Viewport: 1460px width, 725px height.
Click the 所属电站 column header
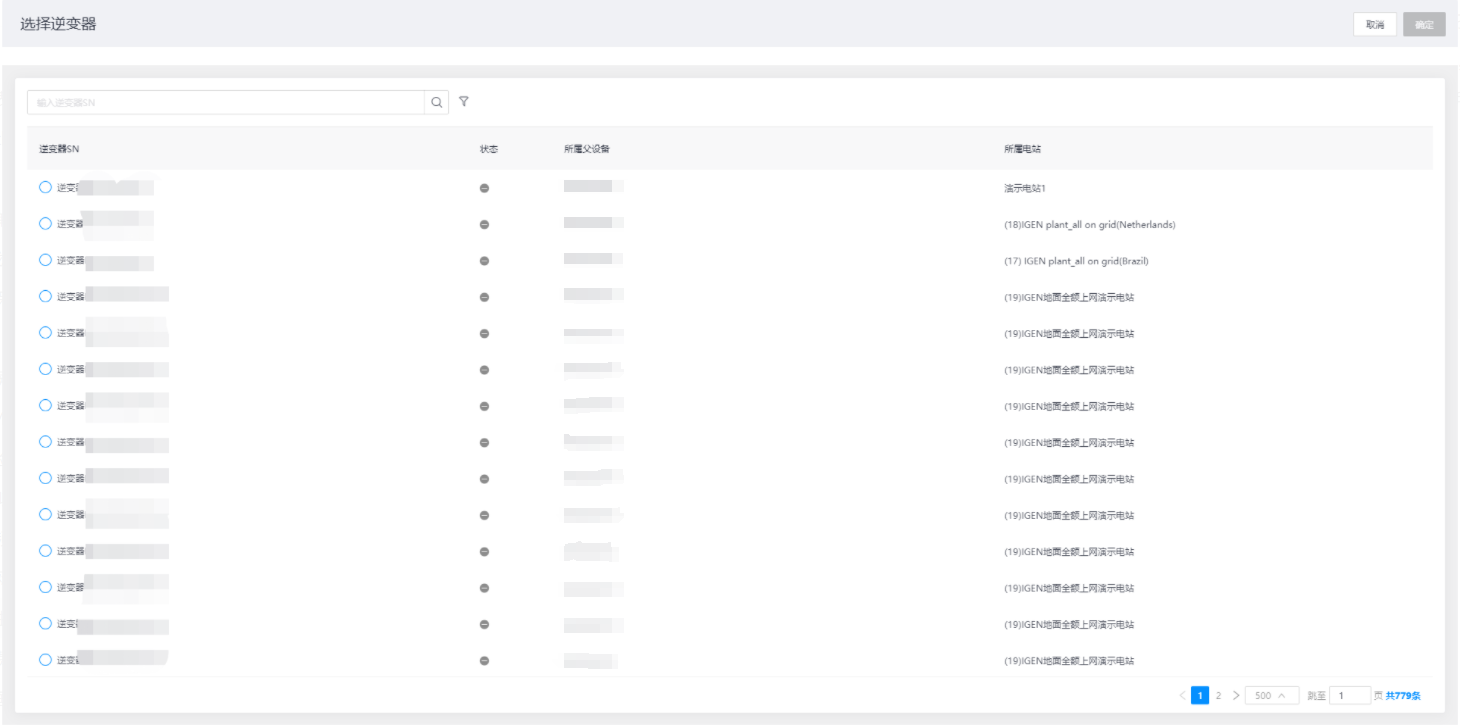point(1022,149)
